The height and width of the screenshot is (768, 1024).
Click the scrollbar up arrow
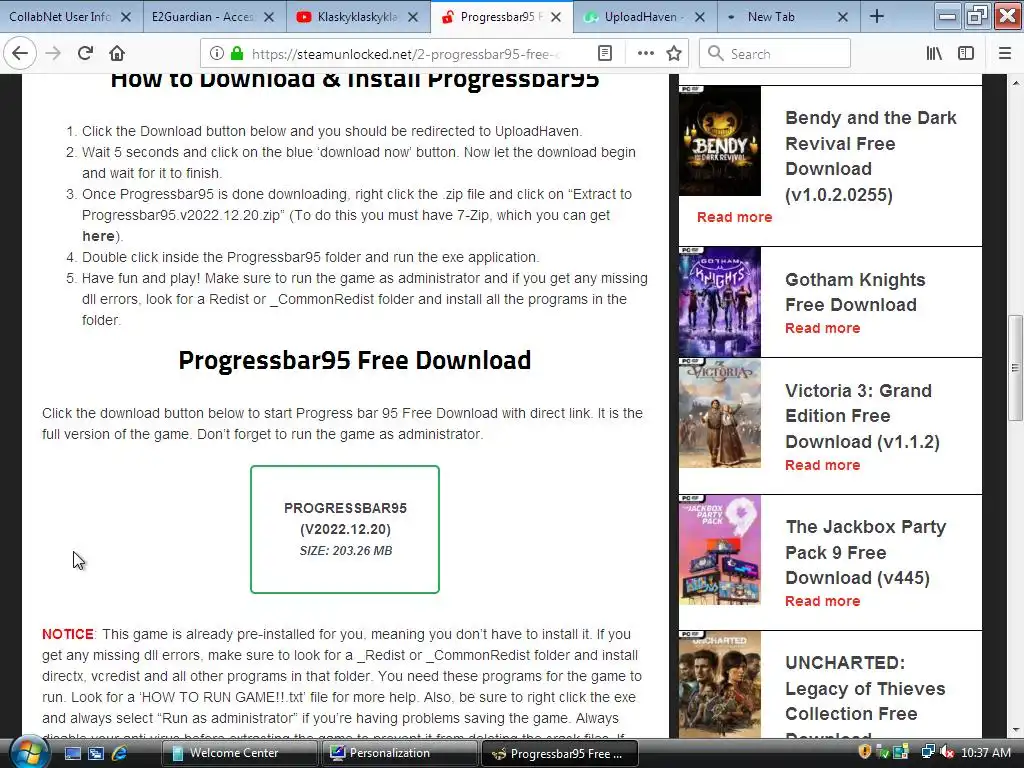[1015, 83]
